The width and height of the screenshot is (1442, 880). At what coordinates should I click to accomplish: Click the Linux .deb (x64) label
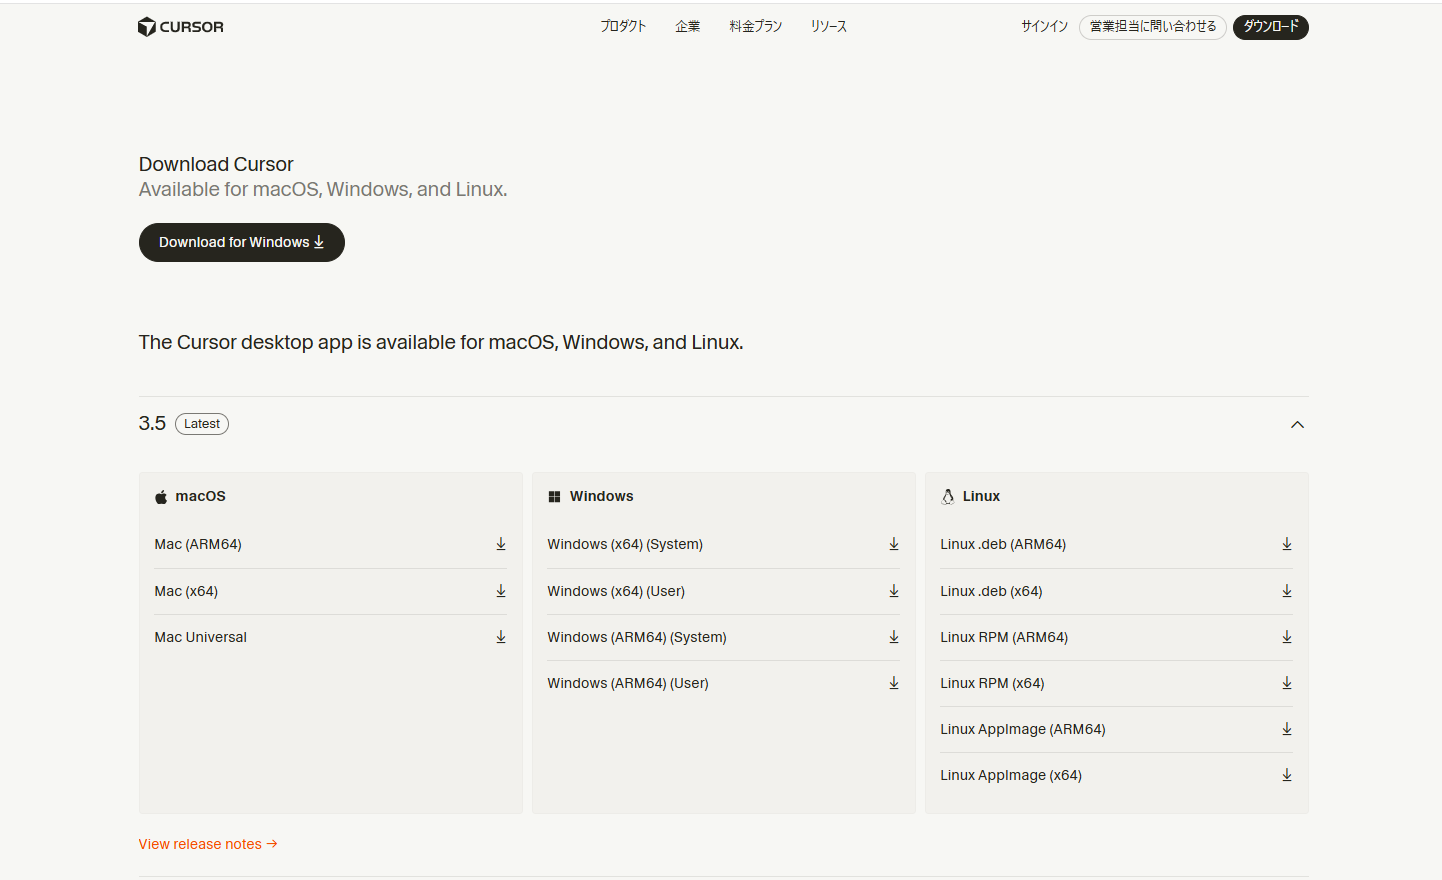pyautogui.click(x=991, y=591)
